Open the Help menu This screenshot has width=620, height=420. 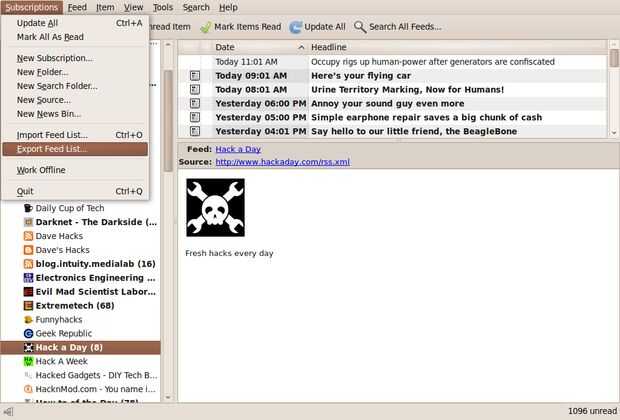228,7
